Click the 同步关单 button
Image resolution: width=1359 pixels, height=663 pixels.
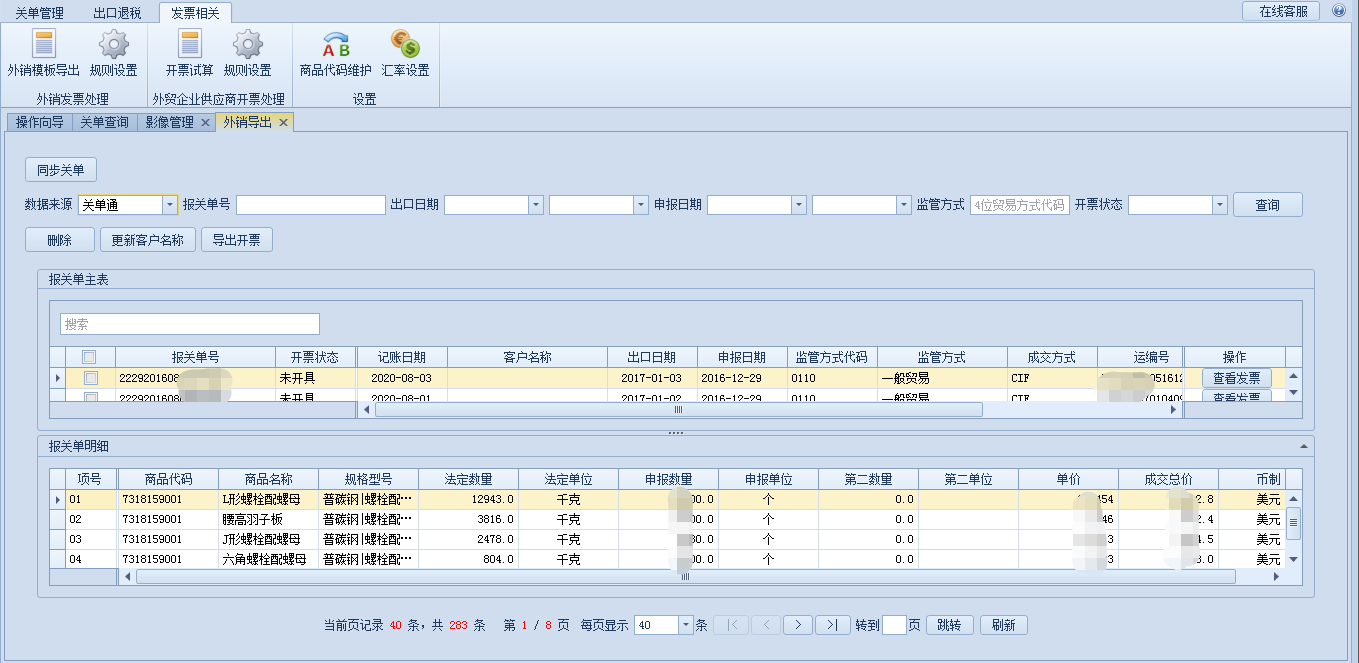point(61,170)
